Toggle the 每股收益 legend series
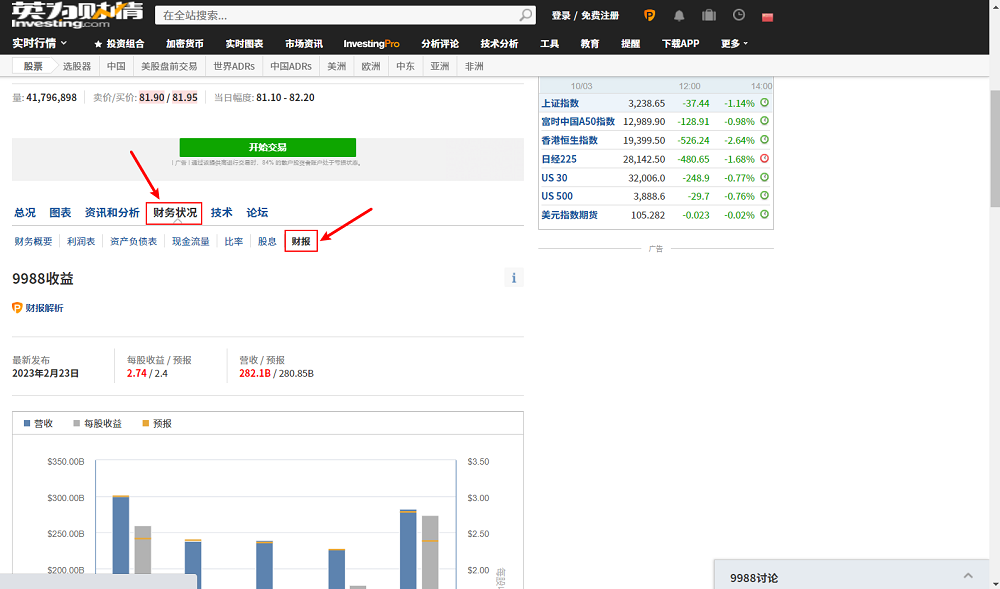Screen dimensions: 1000x589 coord(98,423)
